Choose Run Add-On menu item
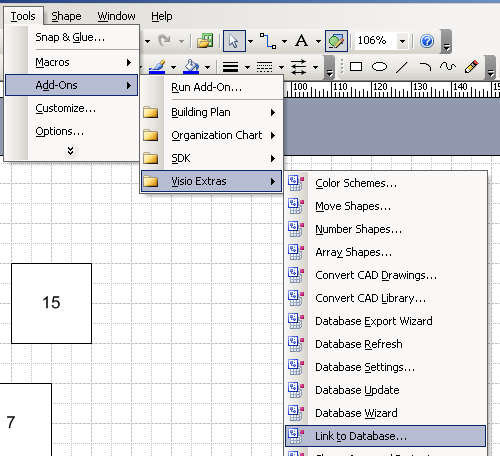Image resolution: width=500 pixels, height=456 pixels. click(212, 87)
